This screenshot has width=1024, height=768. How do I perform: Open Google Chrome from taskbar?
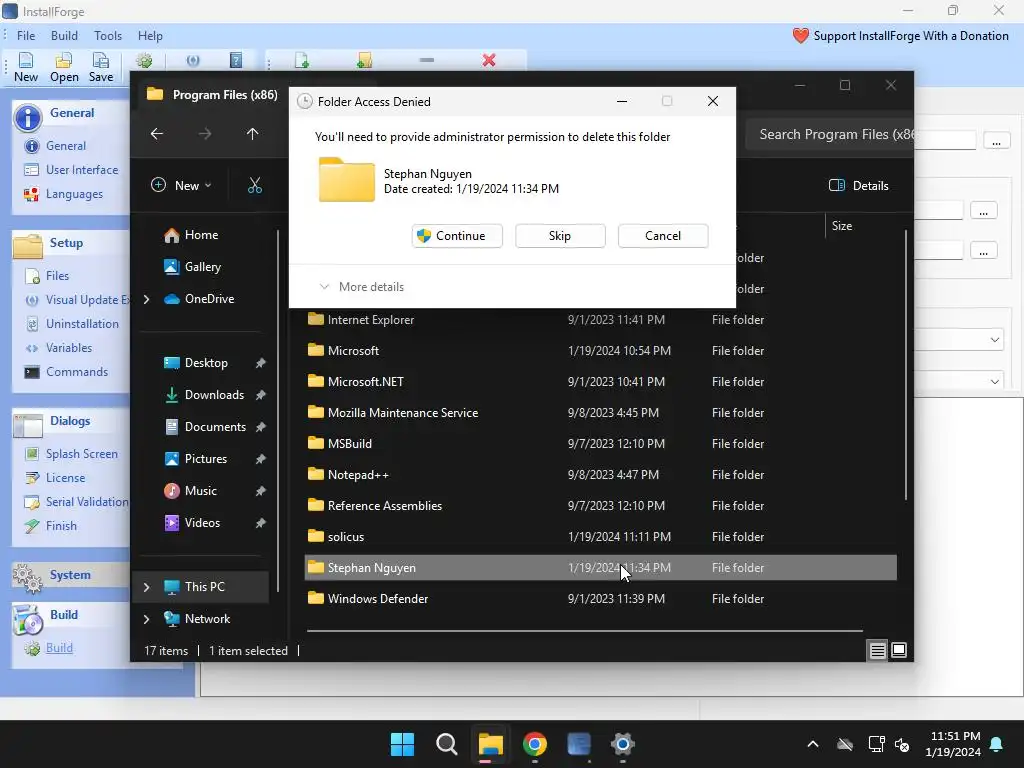click(x=535, y=744)
